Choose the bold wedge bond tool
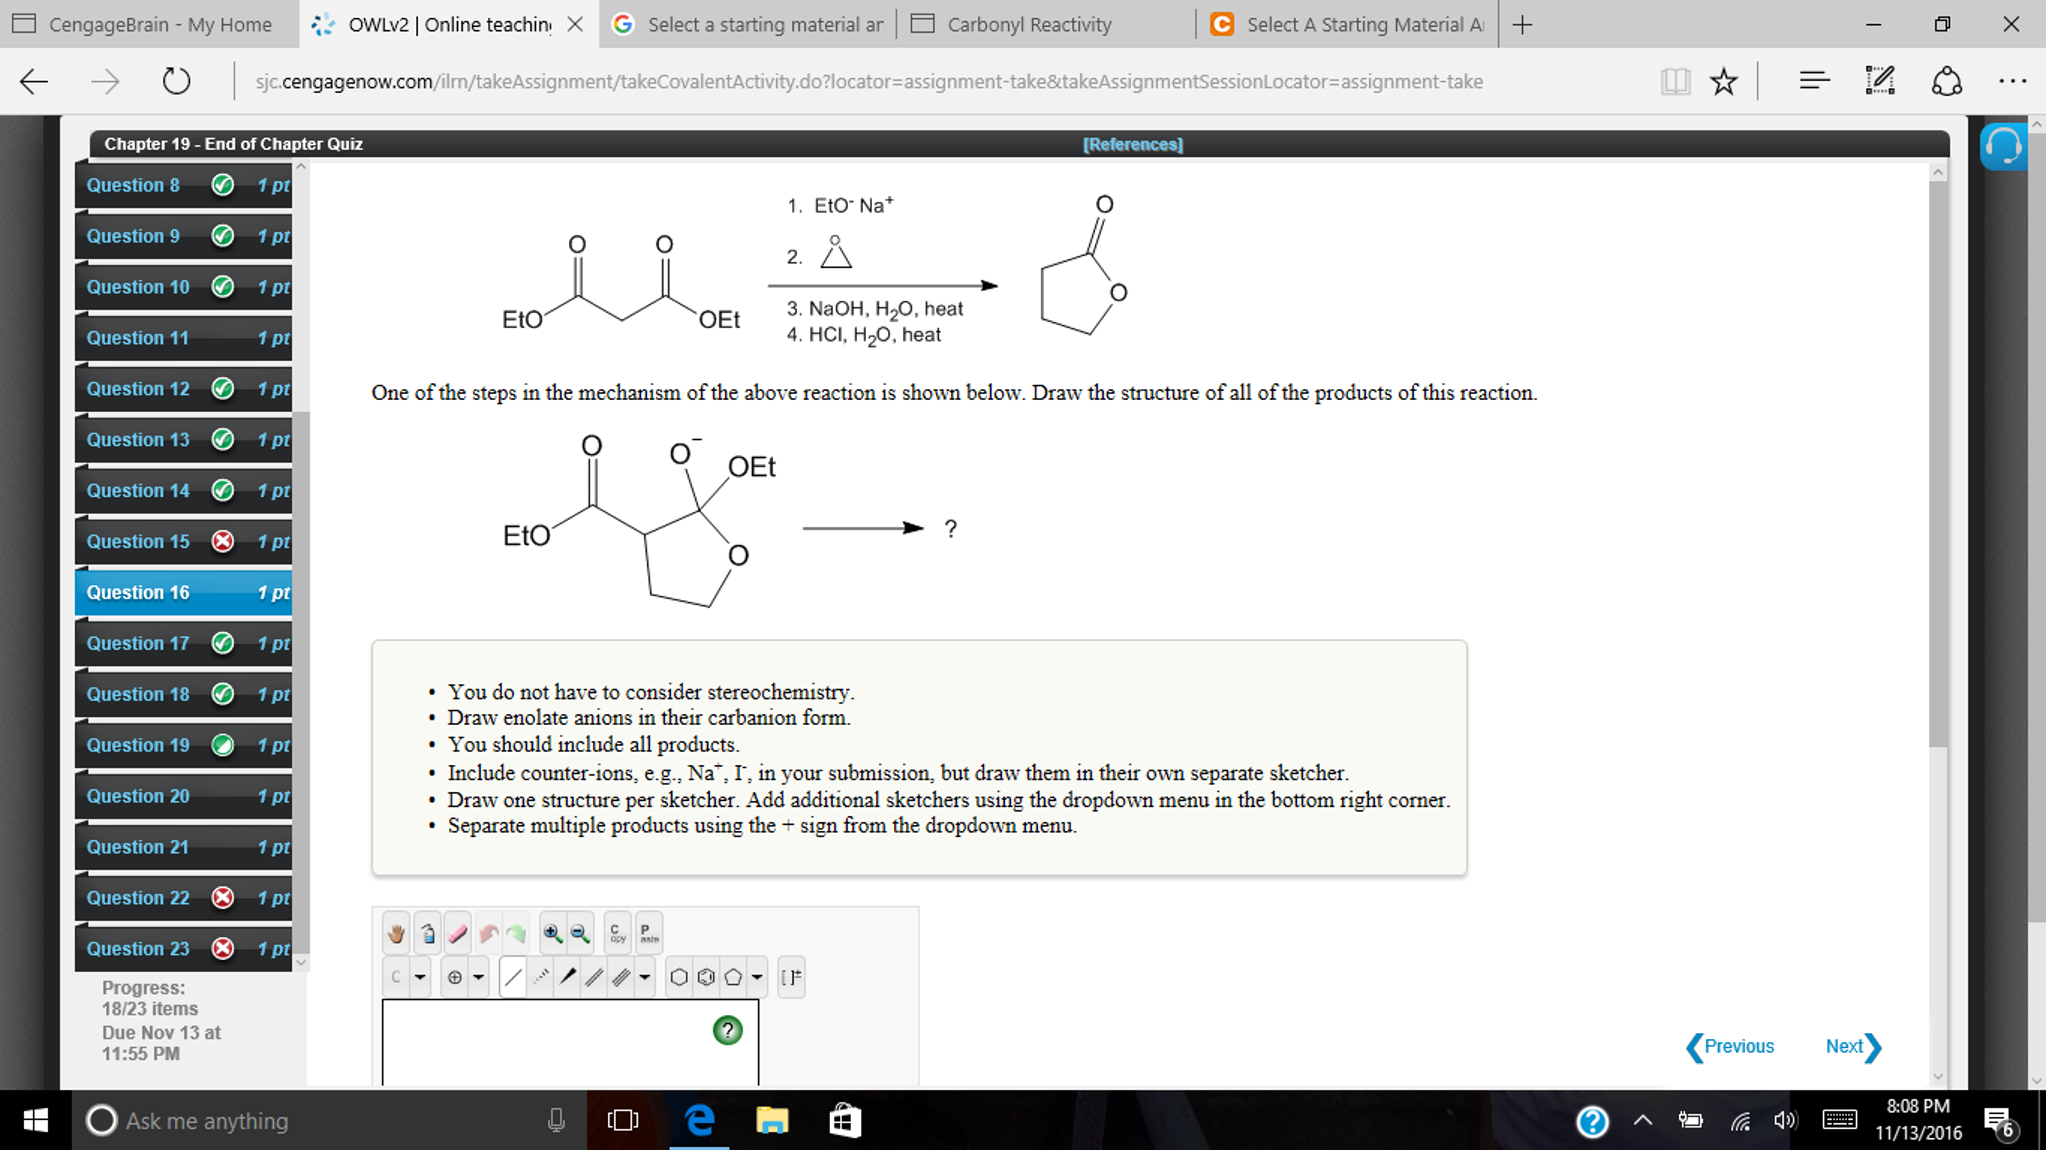The width and height of the screenshot is (2046, 1150). pos(568,977)
